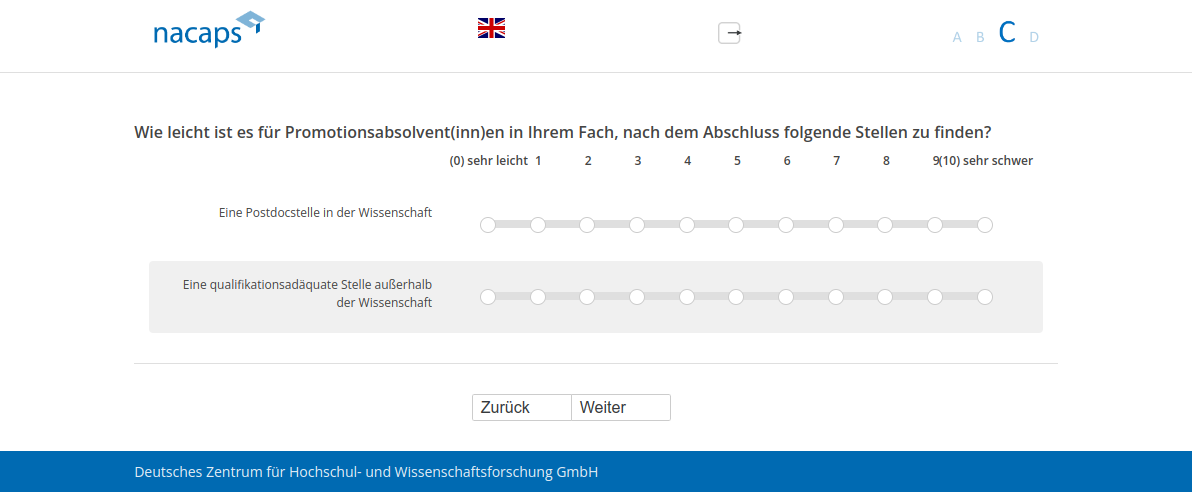
Task: Rate Stelle außerhalb der Wissenschaft as 0
Action: [x=488, y=297]
